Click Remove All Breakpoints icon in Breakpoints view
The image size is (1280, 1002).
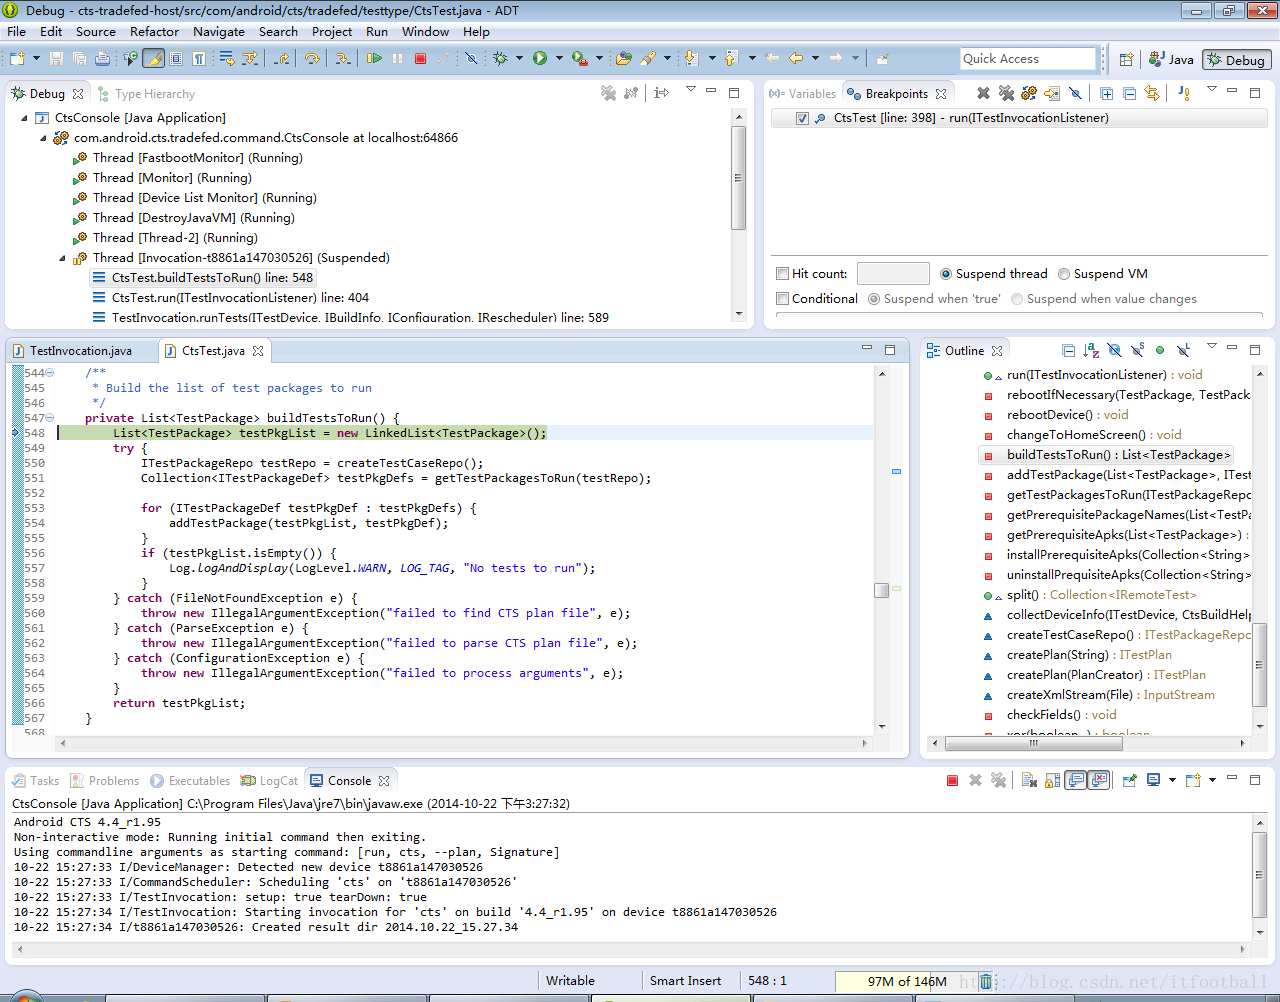click(1006, 93)
